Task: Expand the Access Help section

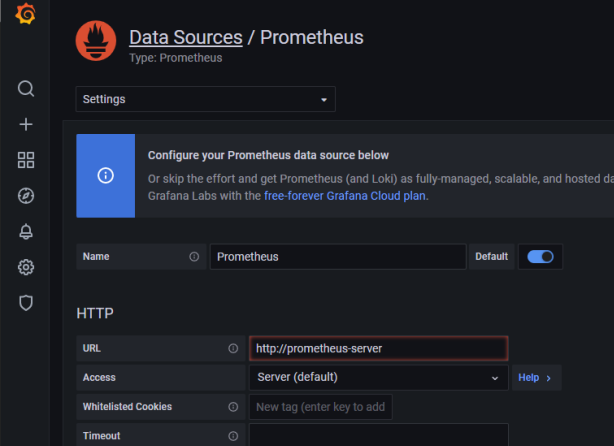Action: click(x=536, y=378)
